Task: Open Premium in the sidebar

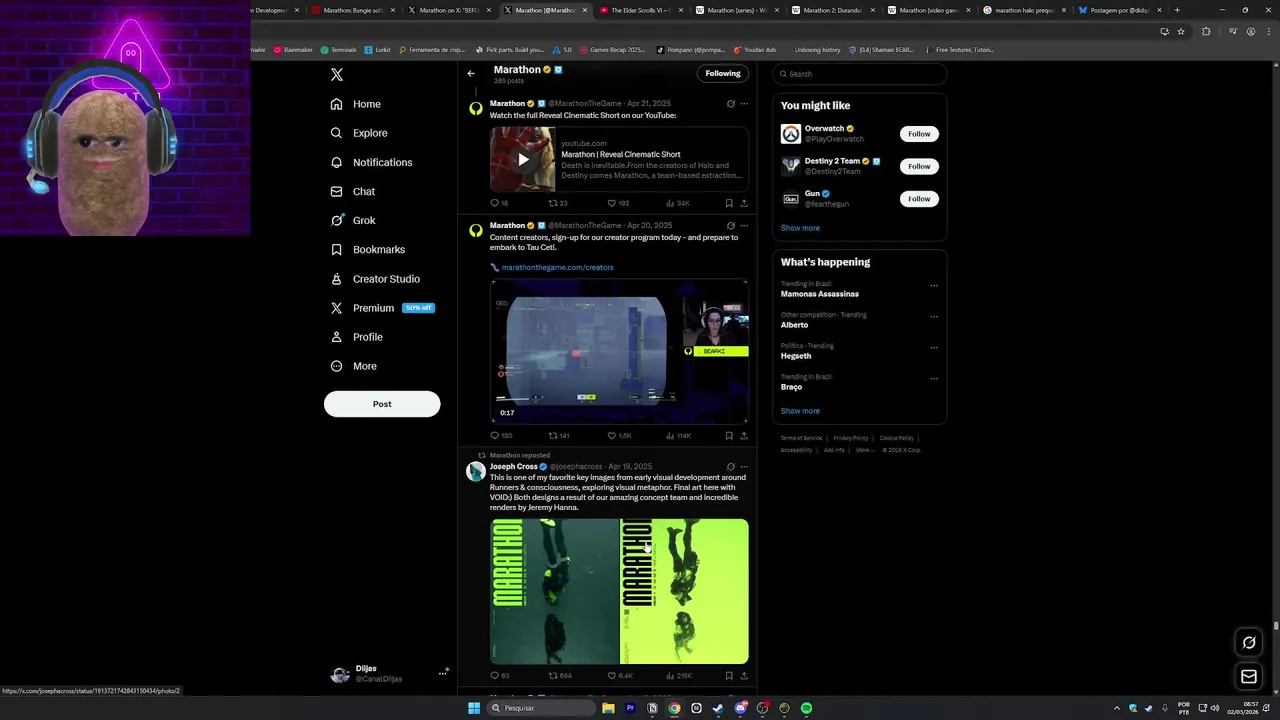Action: pos(381,308)
